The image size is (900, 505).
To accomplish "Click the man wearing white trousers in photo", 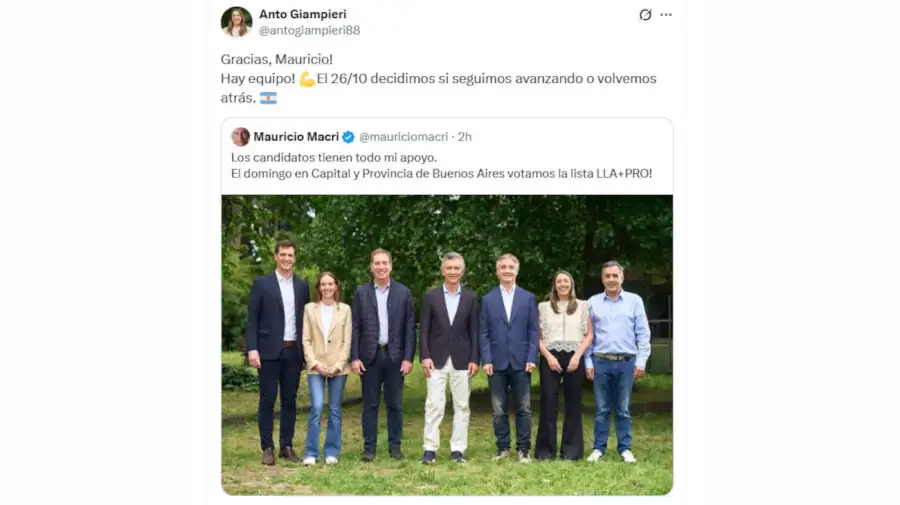I will pos(448,358).
